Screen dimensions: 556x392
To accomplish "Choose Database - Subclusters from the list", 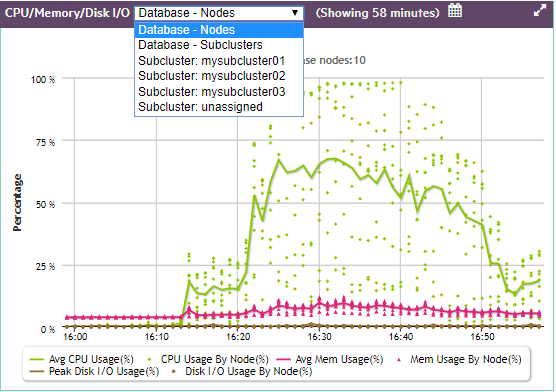I will (219, 45).
